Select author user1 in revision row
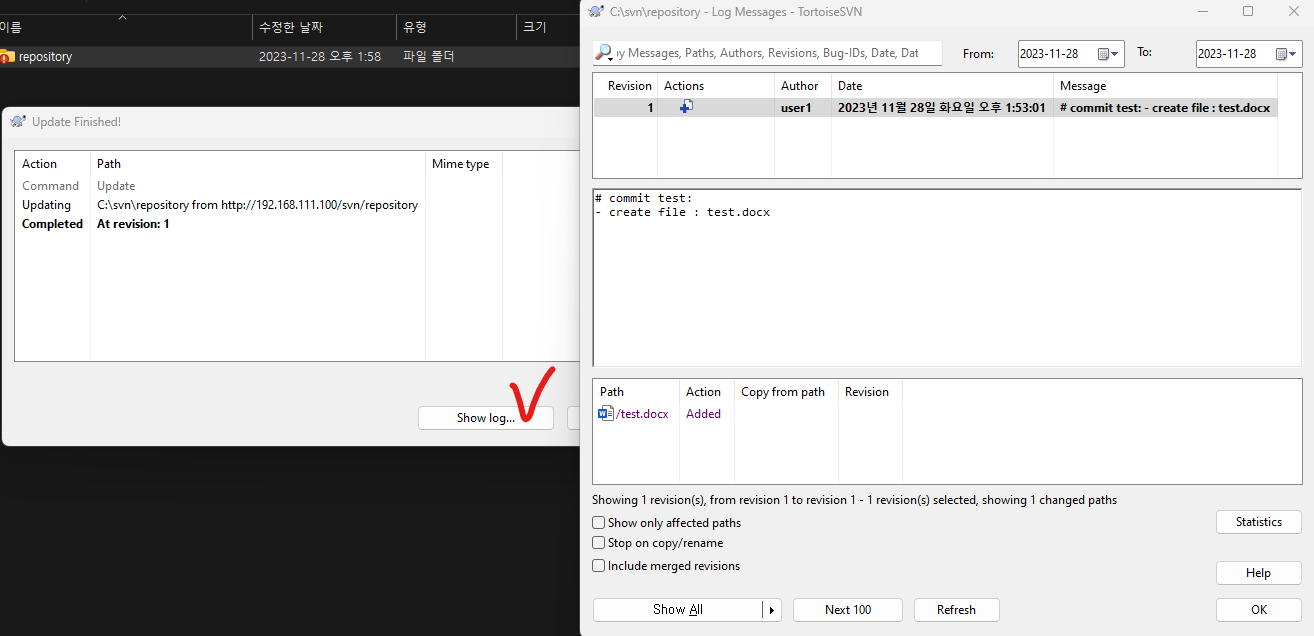The width and height of the screenshot is (1314, 636). click(x=796, y=107)
